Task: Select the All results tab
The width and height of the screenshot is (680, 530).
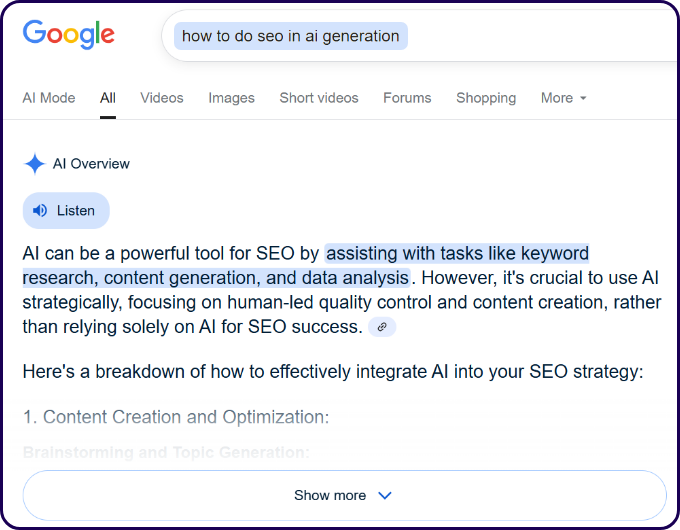Action: 108,98
